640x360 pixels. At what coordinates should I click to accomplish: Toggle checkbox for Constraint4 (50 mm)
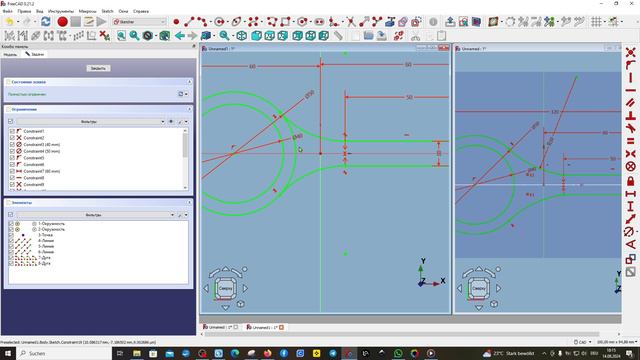tap(12, 151)
